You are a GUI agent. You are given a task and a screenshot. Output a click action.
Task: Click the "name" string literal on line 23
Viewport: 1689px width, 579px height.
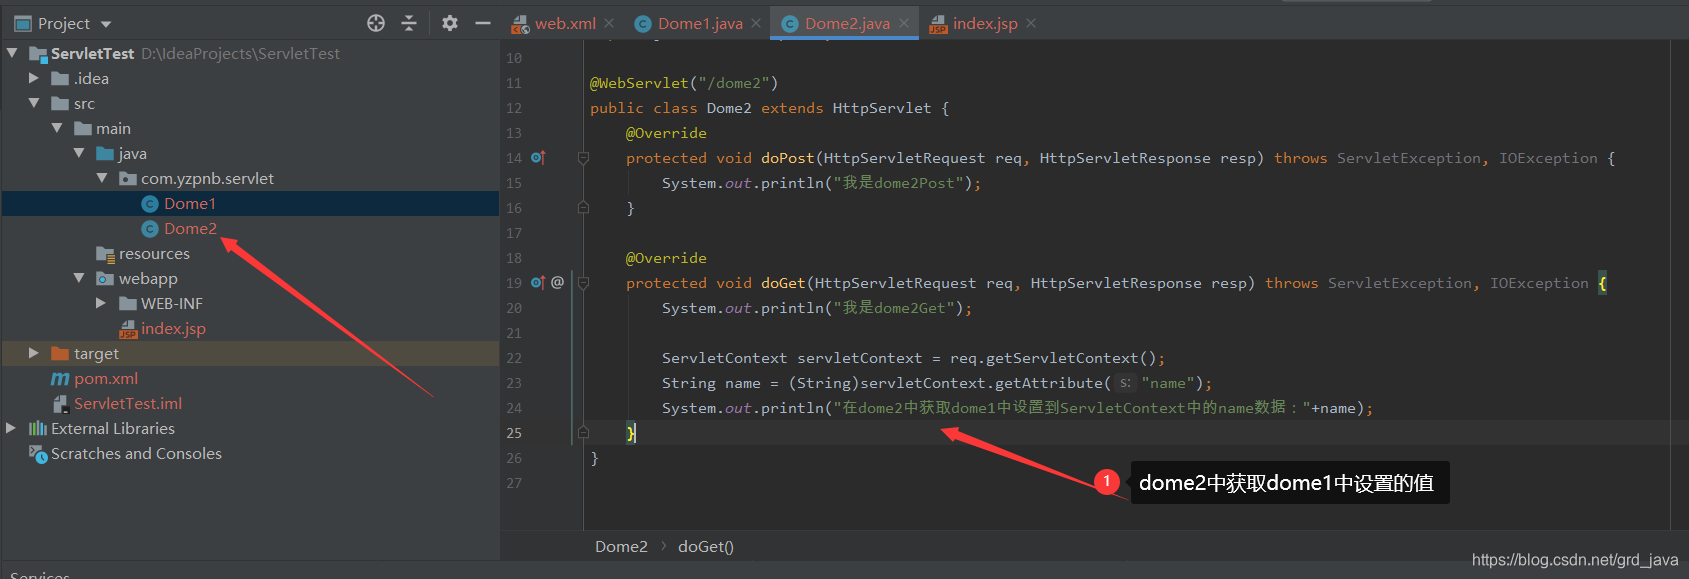(1168, 383)
